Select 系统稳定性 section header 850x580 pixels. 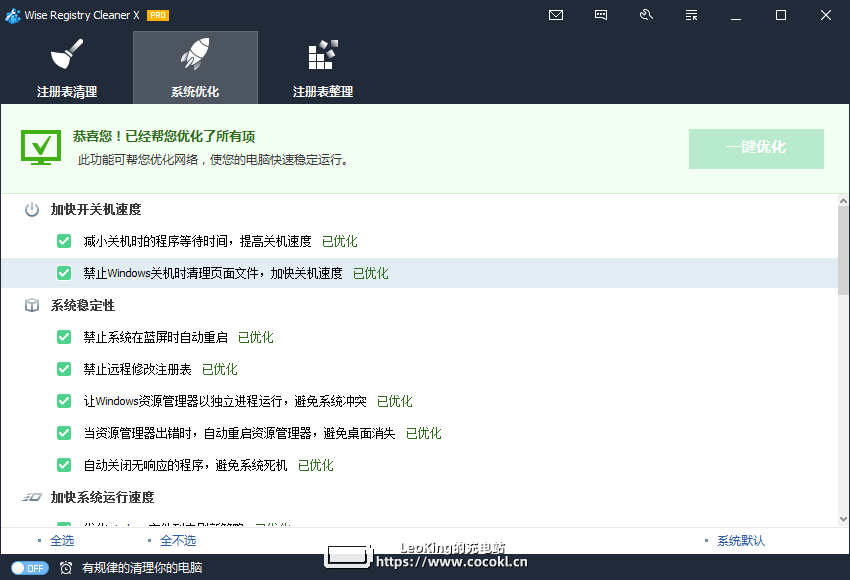(83, 305)
